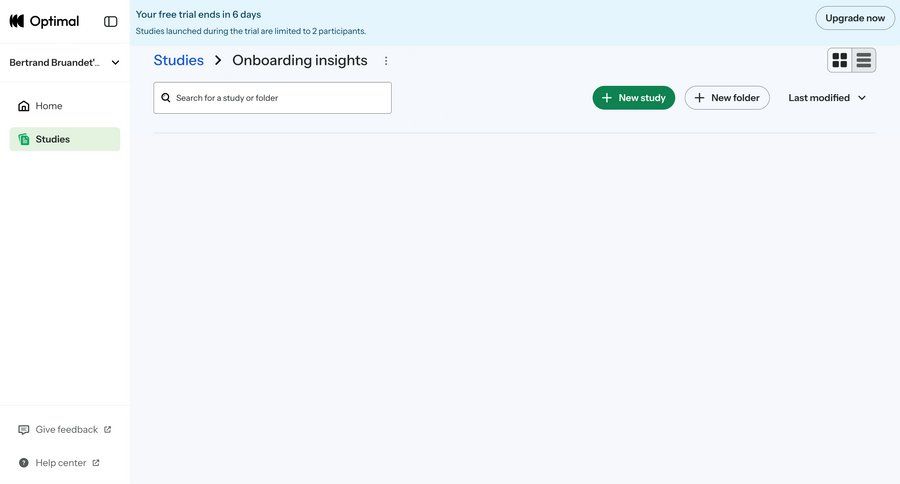Create a folder with New folder button
Image resolution: width=900 pixels, height=484 pixels.
click(x=727, y=98)
